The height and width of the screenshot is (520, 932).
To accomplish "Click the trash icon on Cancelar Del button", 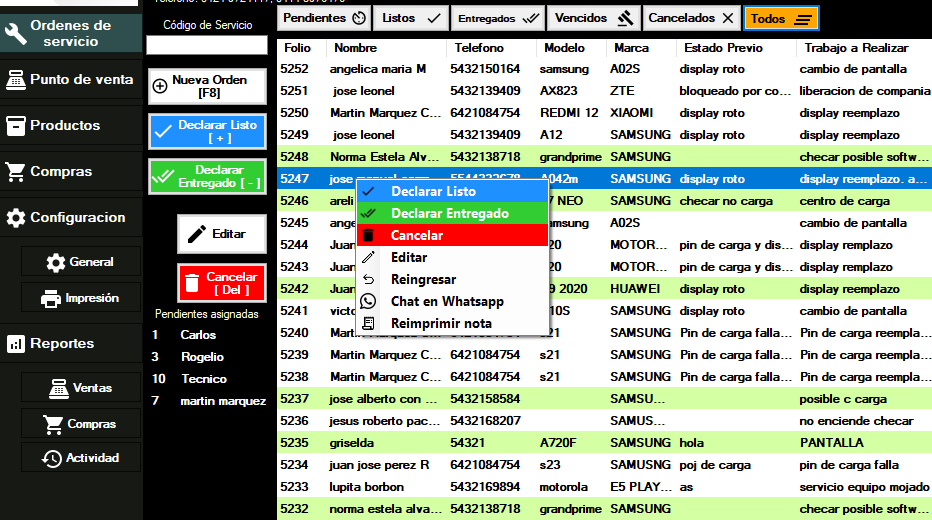I will (x=192, y=283).
